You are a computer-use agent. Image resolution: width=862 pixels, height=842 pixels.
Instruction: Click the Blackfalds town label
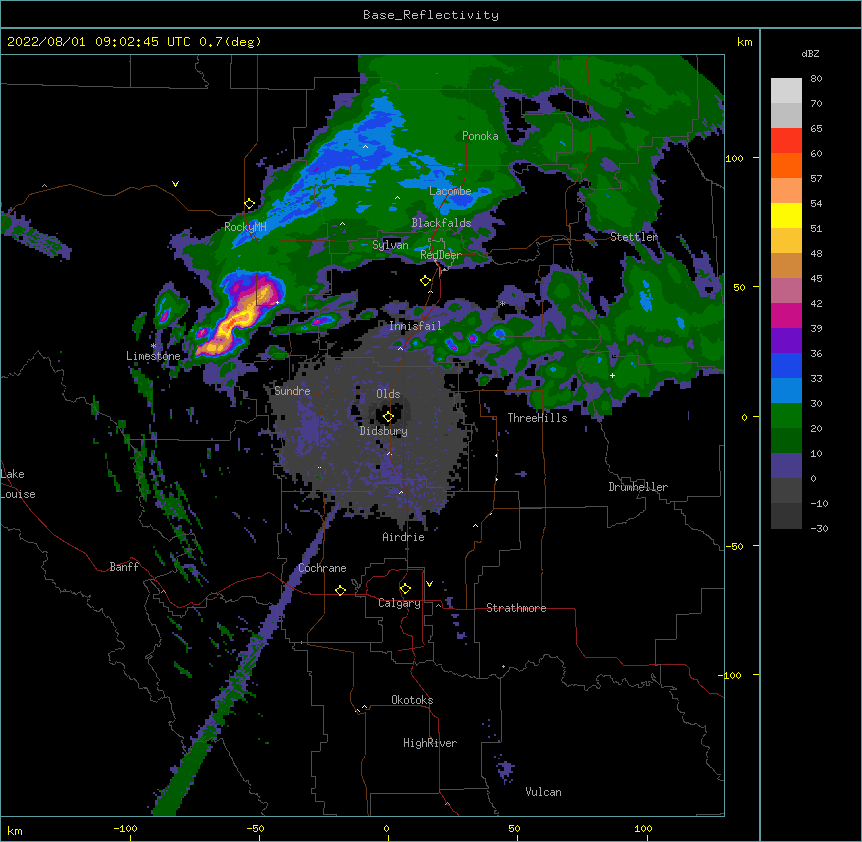point(441,223)
